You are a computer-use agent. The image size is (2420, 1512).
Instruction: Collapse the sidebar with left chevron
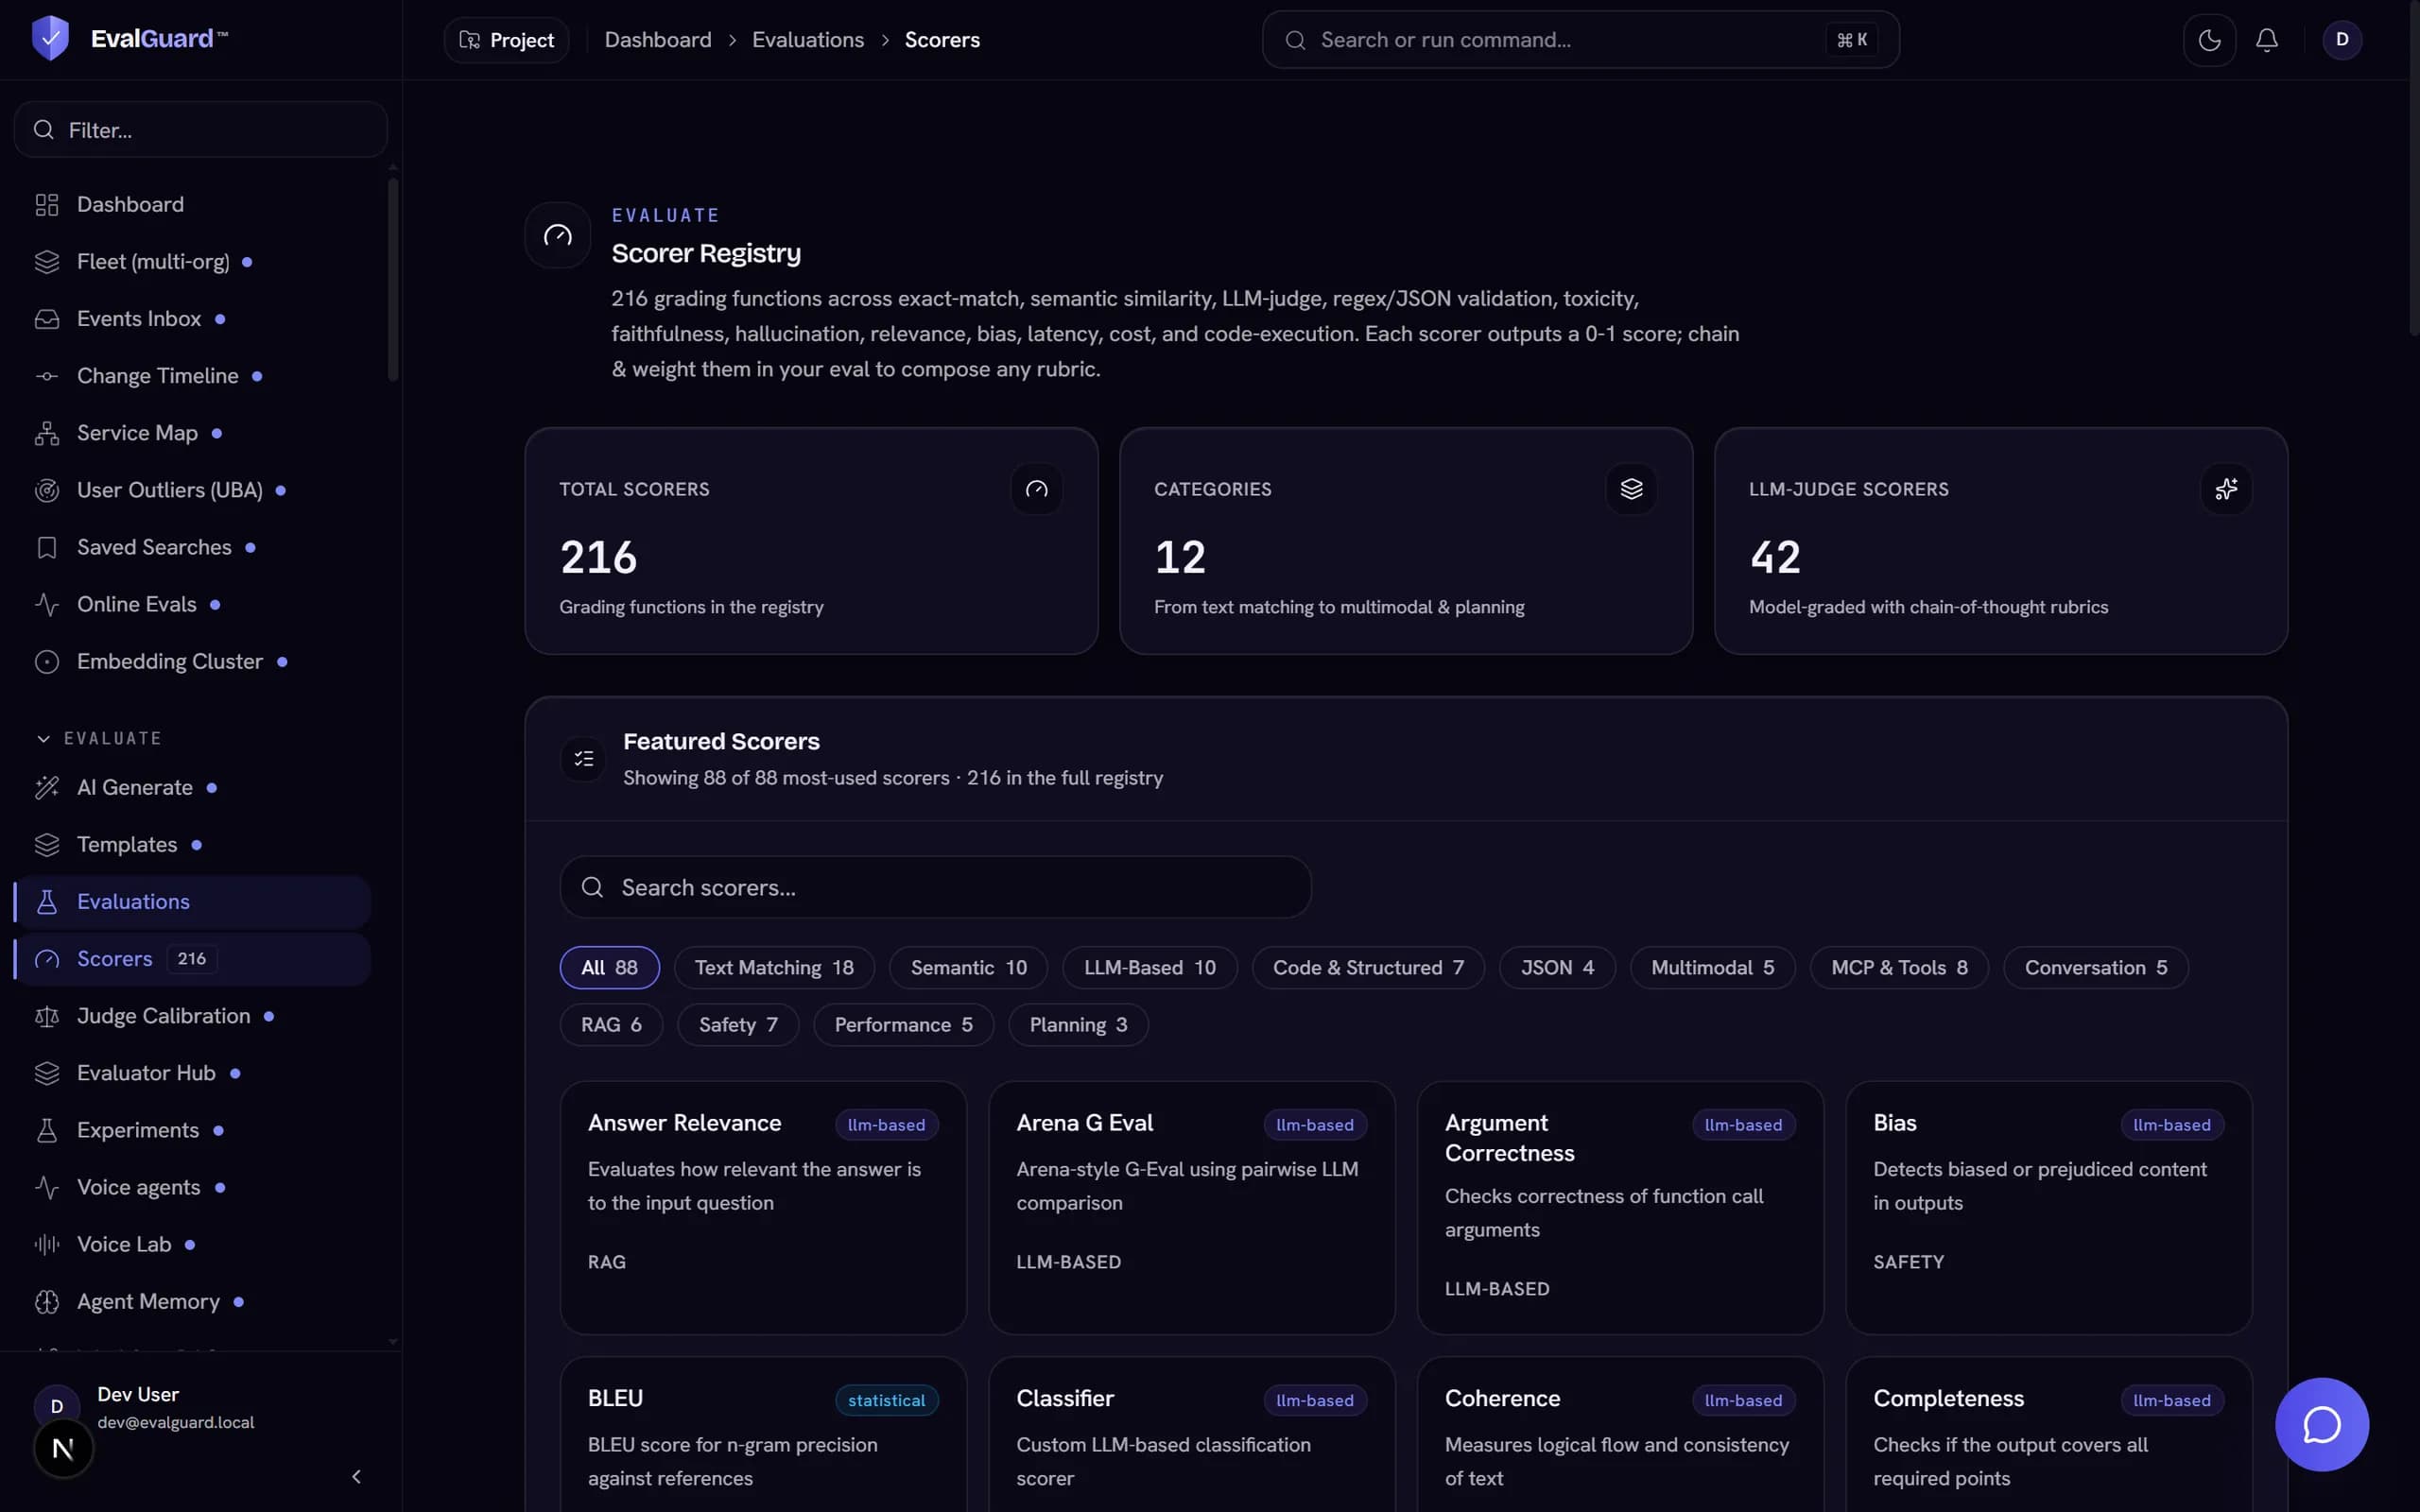[356, 1476]
